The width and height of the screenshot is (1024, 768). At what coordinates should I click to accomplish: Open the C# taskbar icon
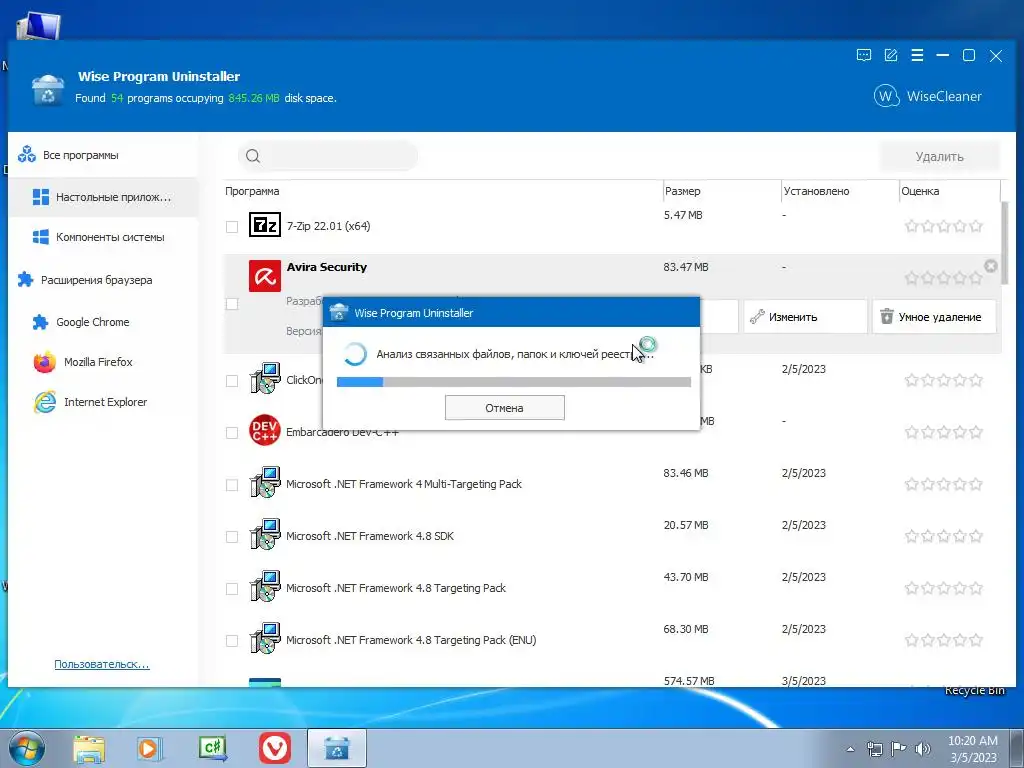[x=213, y=748]
